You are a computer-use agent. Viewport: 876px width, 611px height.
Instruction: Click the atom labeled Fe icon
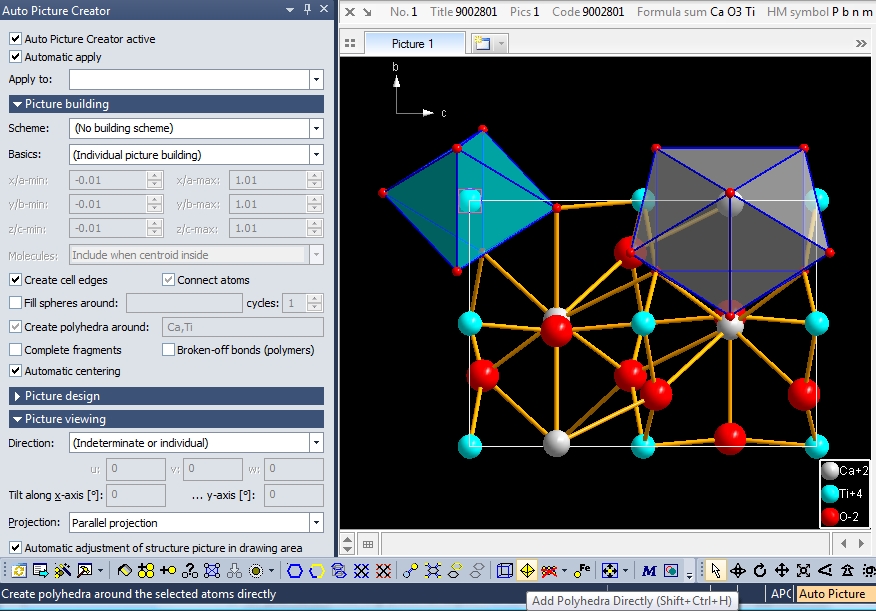581,571
